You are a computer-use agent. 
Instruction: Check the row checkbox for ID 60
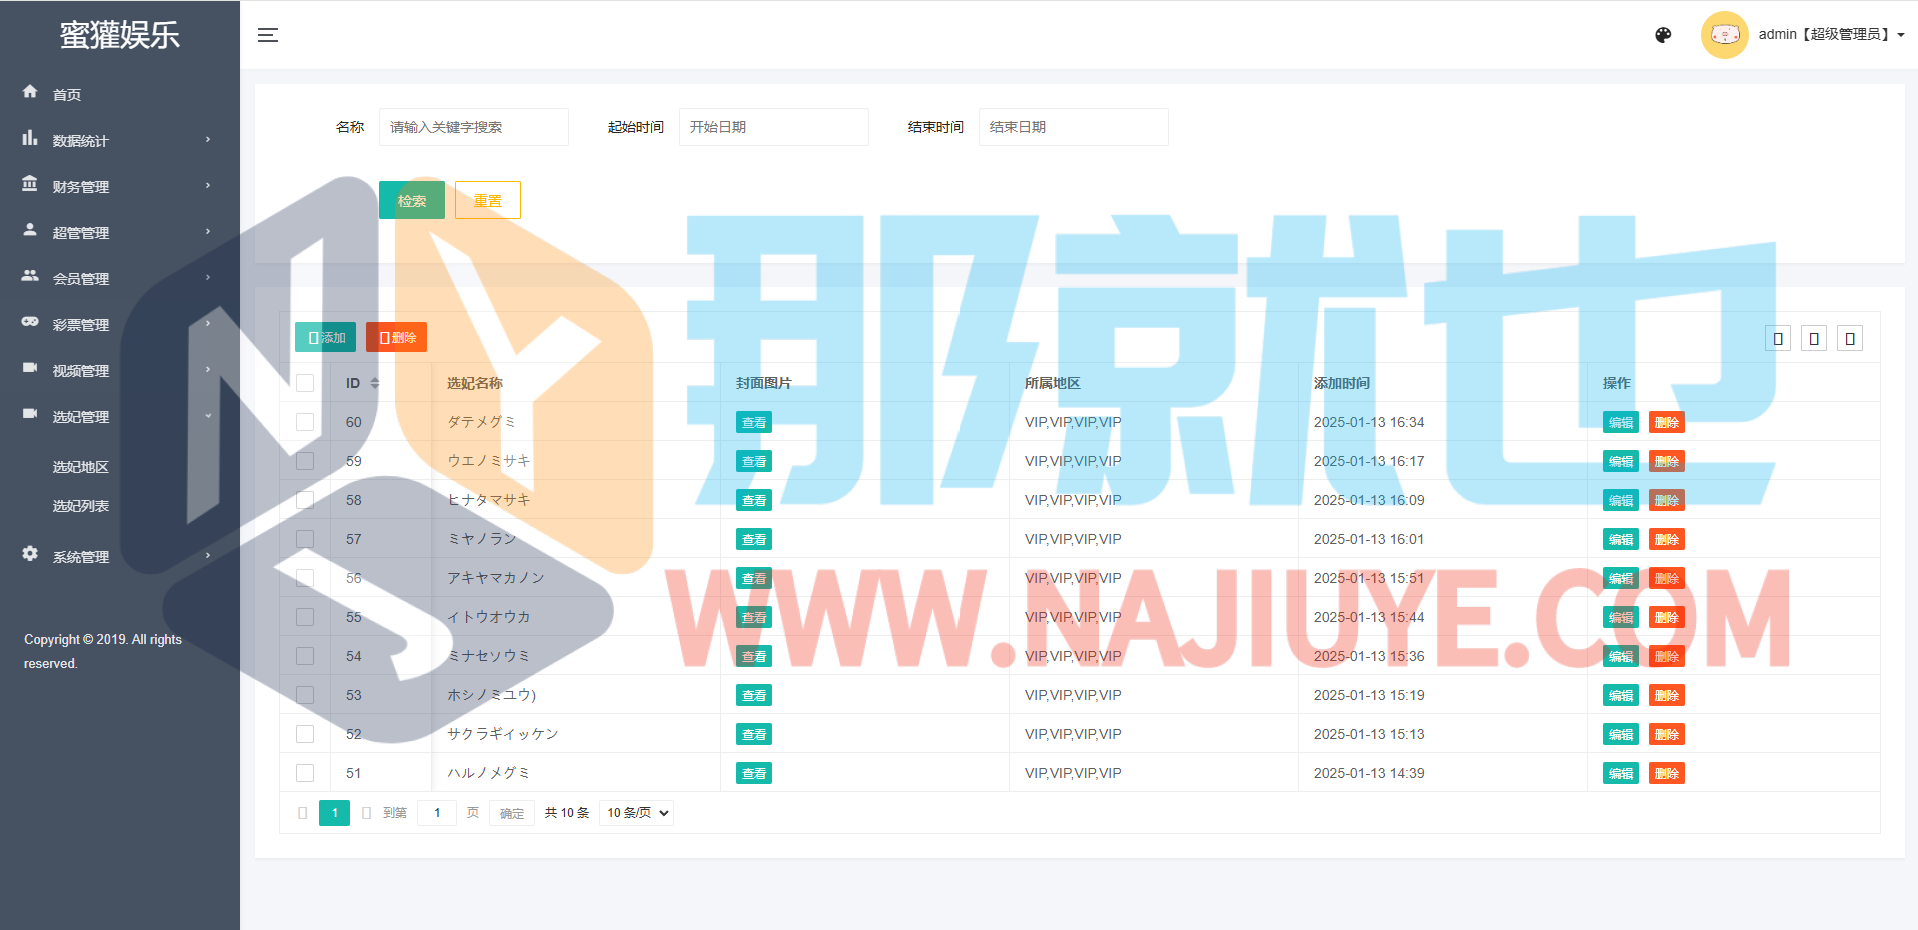tap(305, 422)
